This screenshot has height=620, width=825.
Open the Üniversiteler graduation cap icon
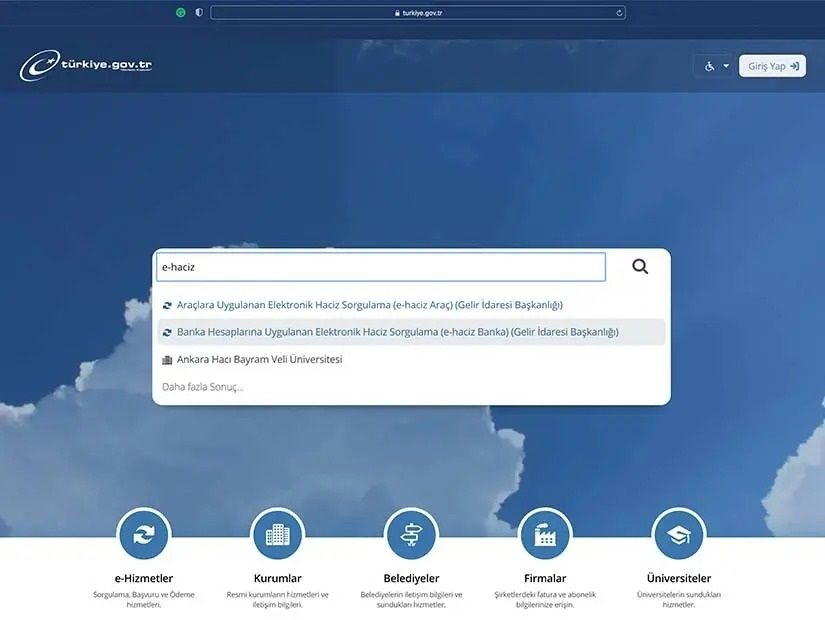point(678,535)
